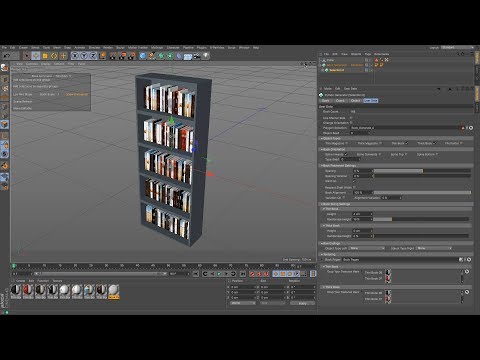This screenshot has width=480, height=360.
Task: Open the Render menu
Action: (108, 48)
